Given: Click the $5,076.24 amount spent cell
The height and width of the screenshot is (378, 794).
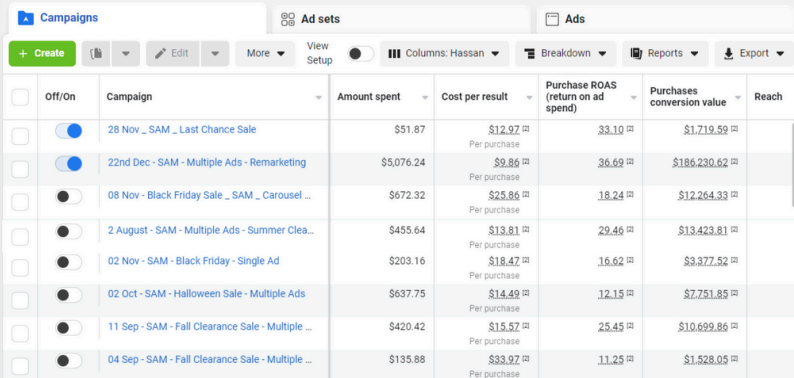Looking at the screenshot, I should tap(403, 162).
